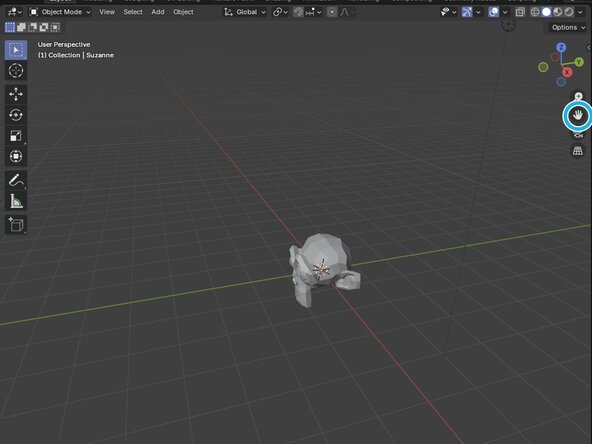Toggle proportional editing button

coord(332,12)
